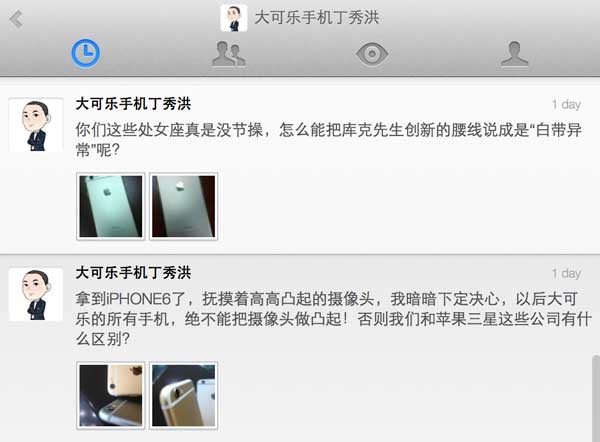
Task: Open the two-people friends tab icon
Action: tap(229, 54)
